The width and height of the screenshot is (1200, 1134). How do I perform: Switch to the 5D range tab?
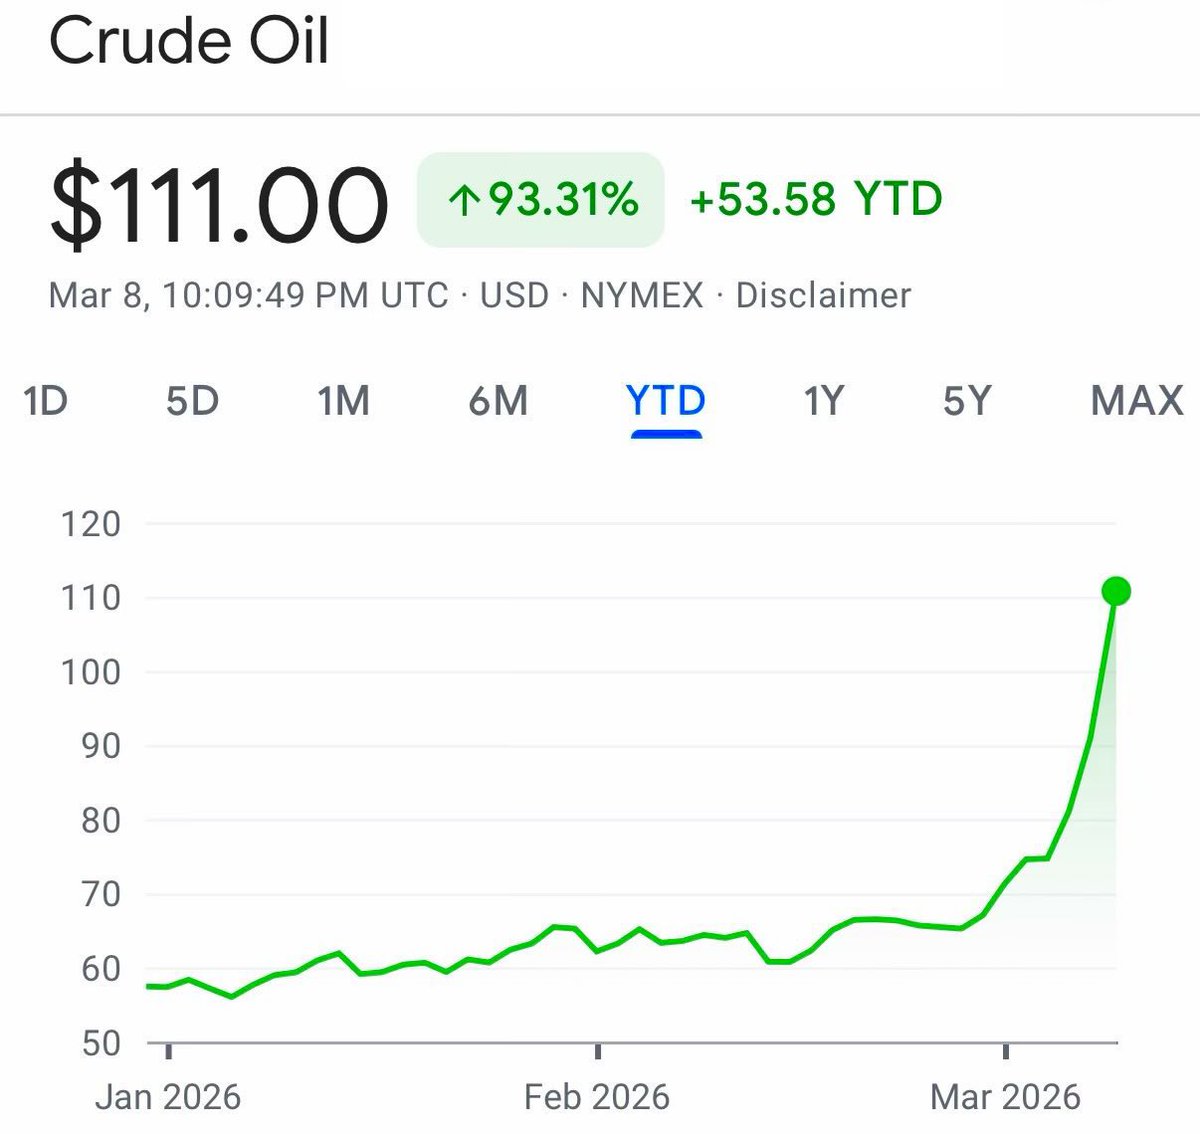192,401
